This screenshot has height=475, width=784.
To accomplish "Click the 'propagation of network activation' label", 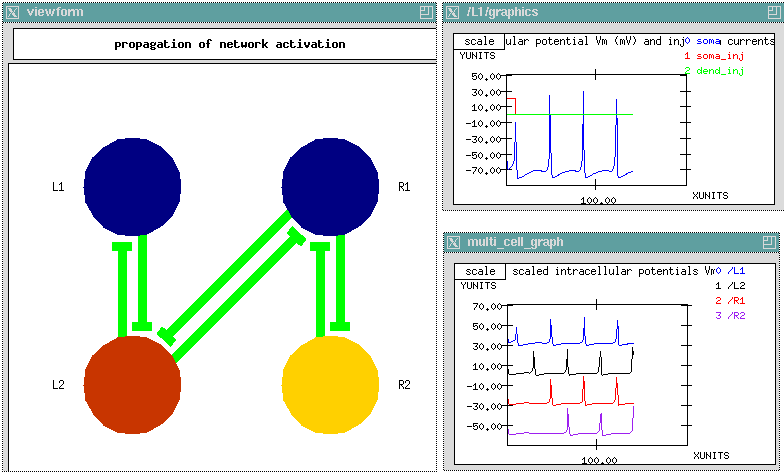I will point(230,44).
